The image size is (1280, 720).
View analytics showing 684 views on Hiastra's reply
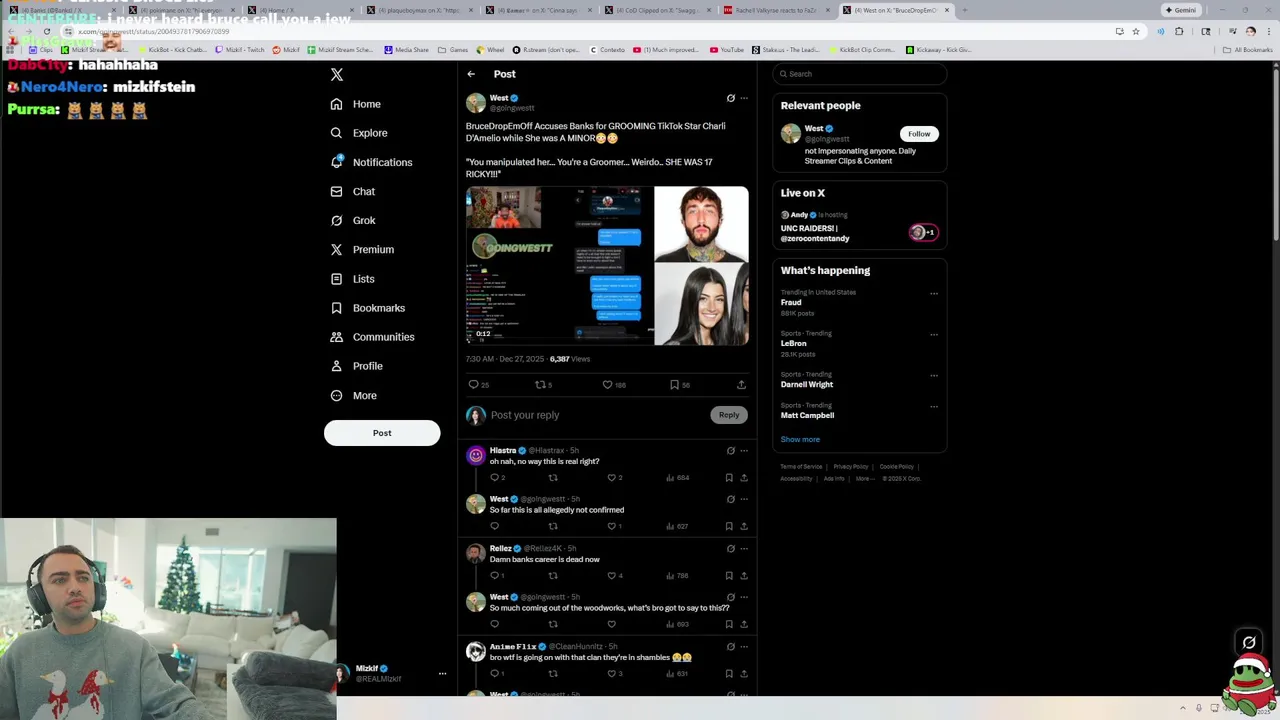point(679,478)
